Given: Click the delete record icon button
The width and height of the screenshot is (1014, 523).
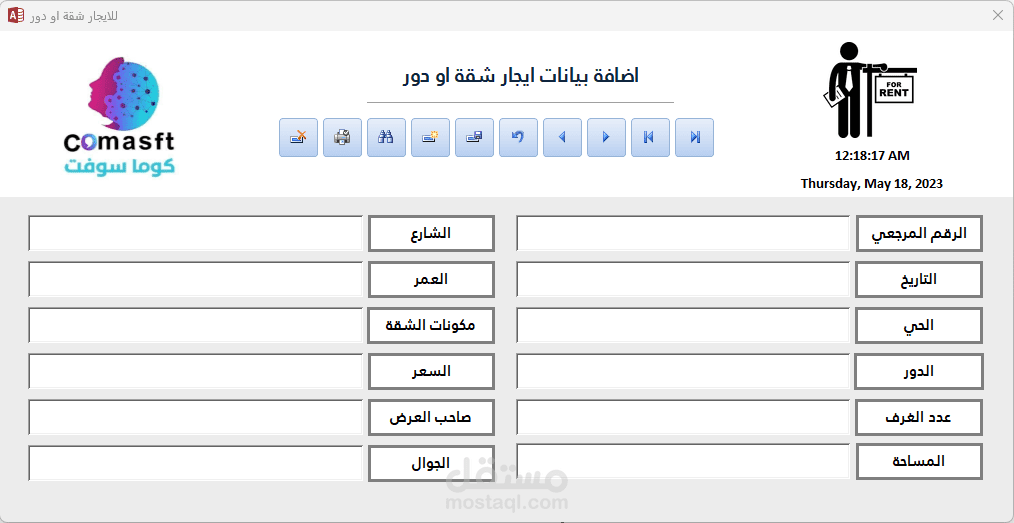Looking at the screenshot, I should point(298,138).
